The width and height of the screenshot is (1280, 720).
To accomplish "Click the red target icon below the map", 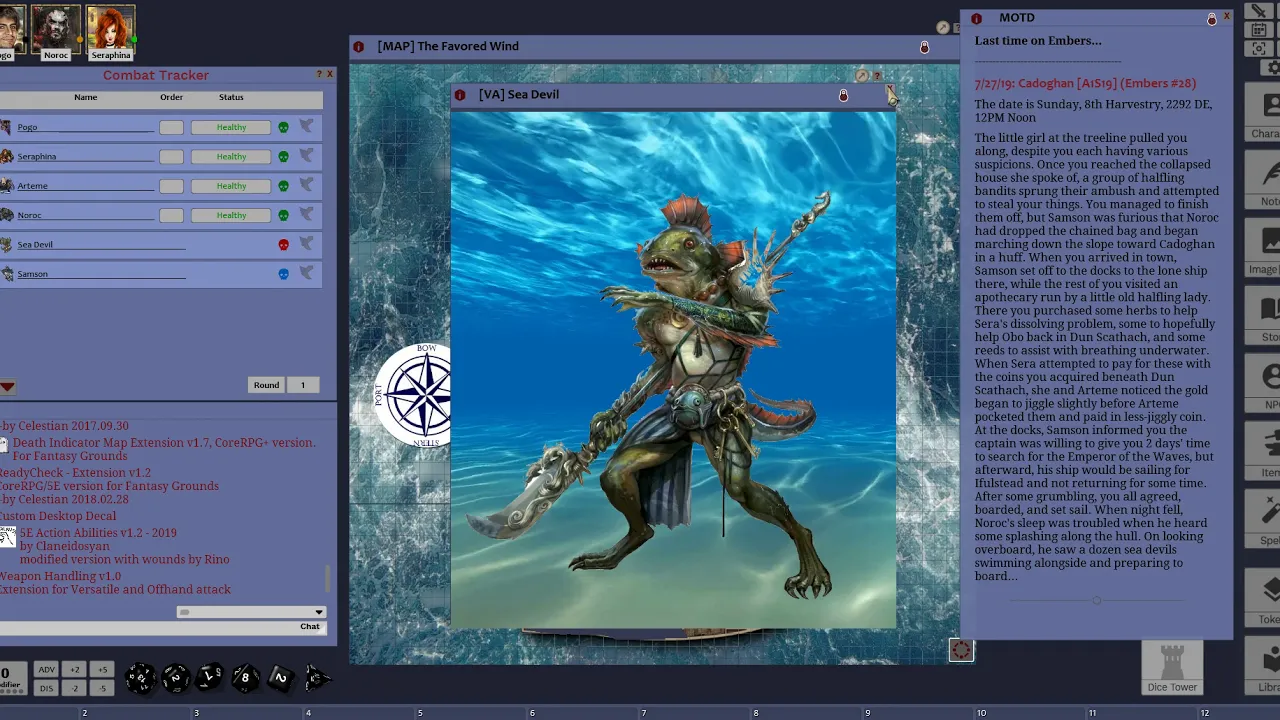I will point(961,650).
